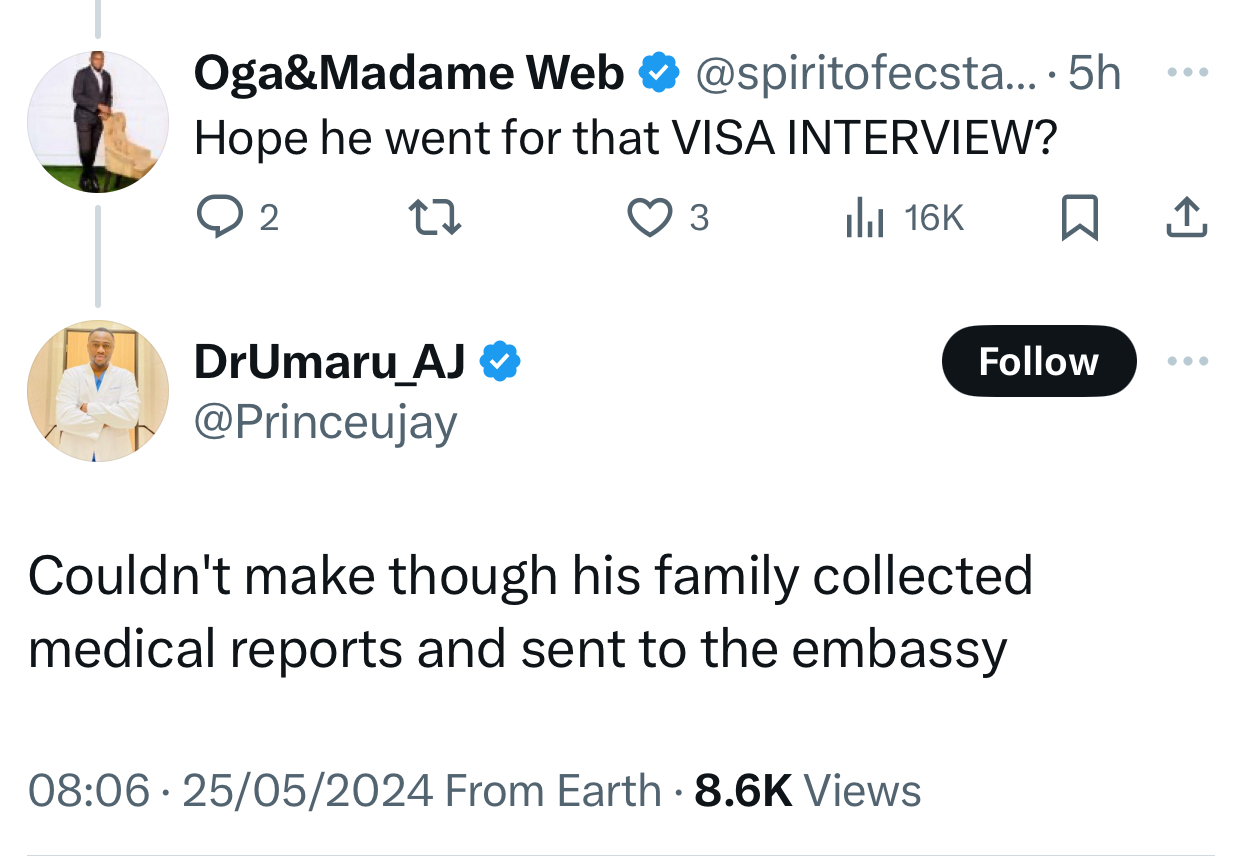The width and height of the screenshot is (1242, 865).
Task: Open the @Princeujay handle
Action: coord(325,423)
